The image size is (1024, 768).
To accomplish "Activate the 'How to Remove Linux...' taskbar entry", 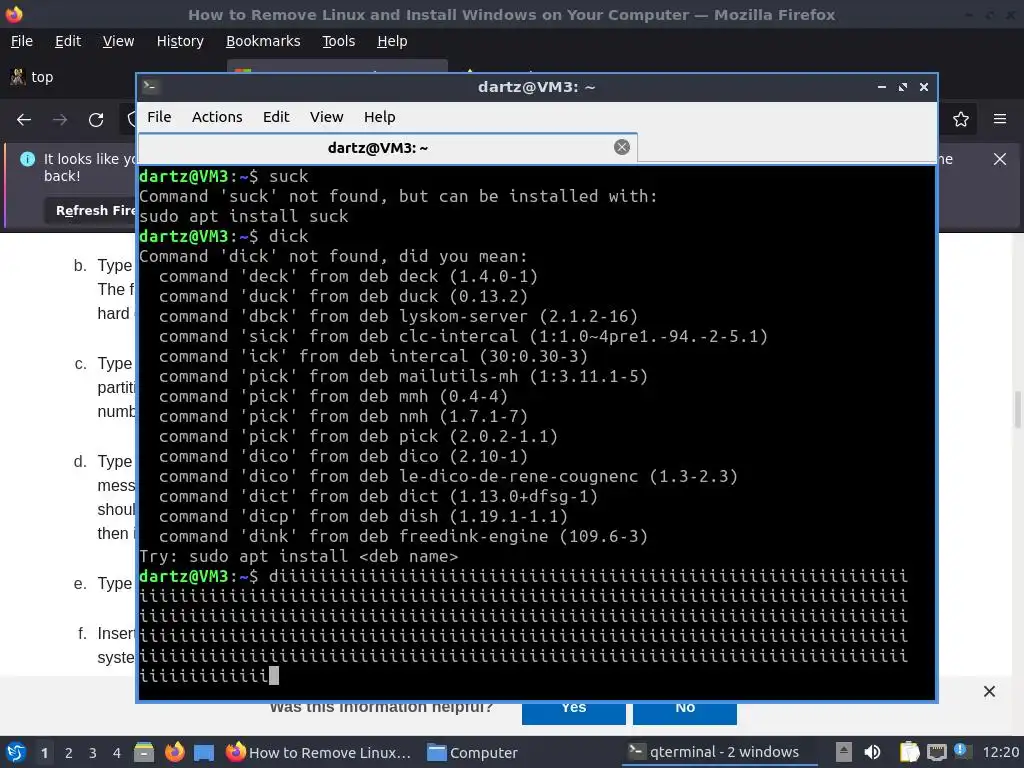I will (319, 752).
